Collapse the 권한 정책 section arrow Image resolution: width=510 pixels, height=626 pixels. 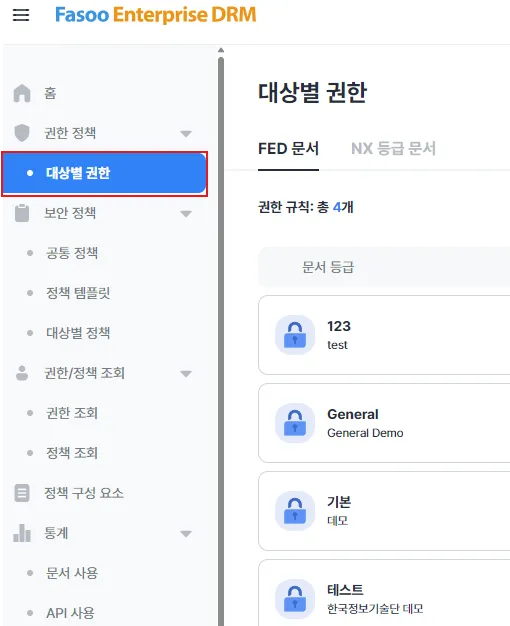click(186, 133)
